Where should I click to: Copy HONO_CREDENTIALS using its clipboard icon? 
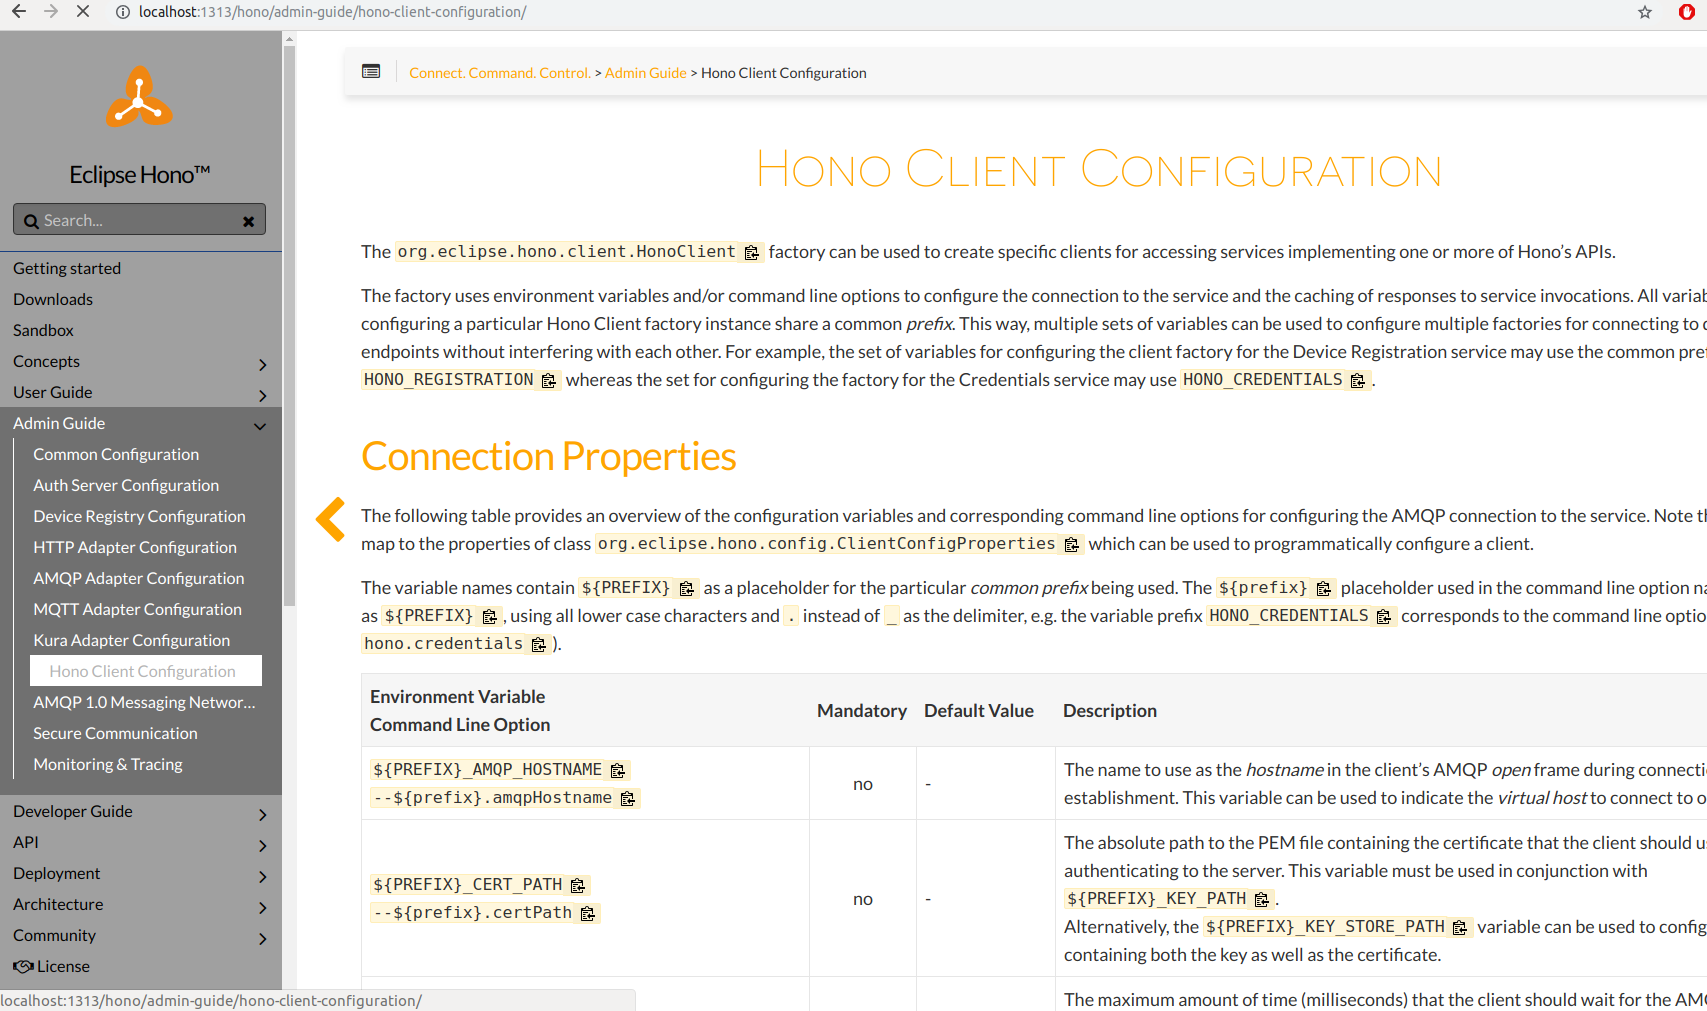pos(1357,380)
